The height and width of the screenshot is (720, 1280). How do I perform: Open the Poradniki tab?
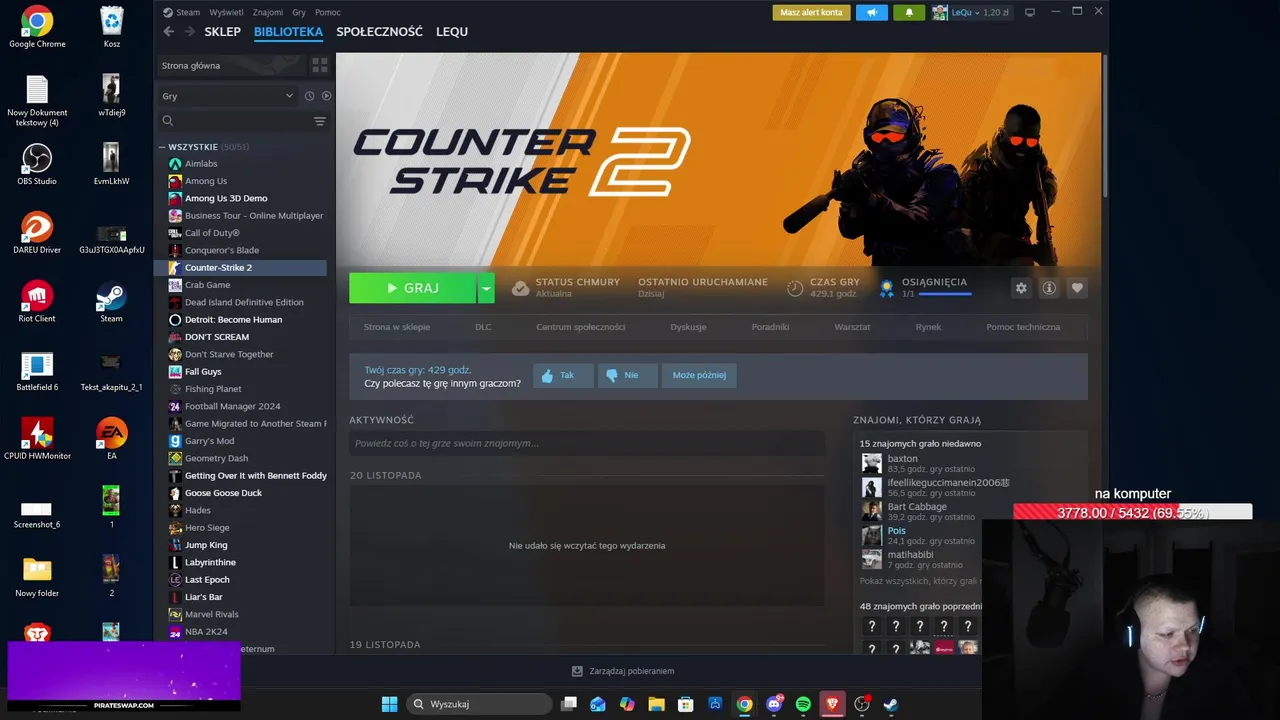tap(771, 327)
